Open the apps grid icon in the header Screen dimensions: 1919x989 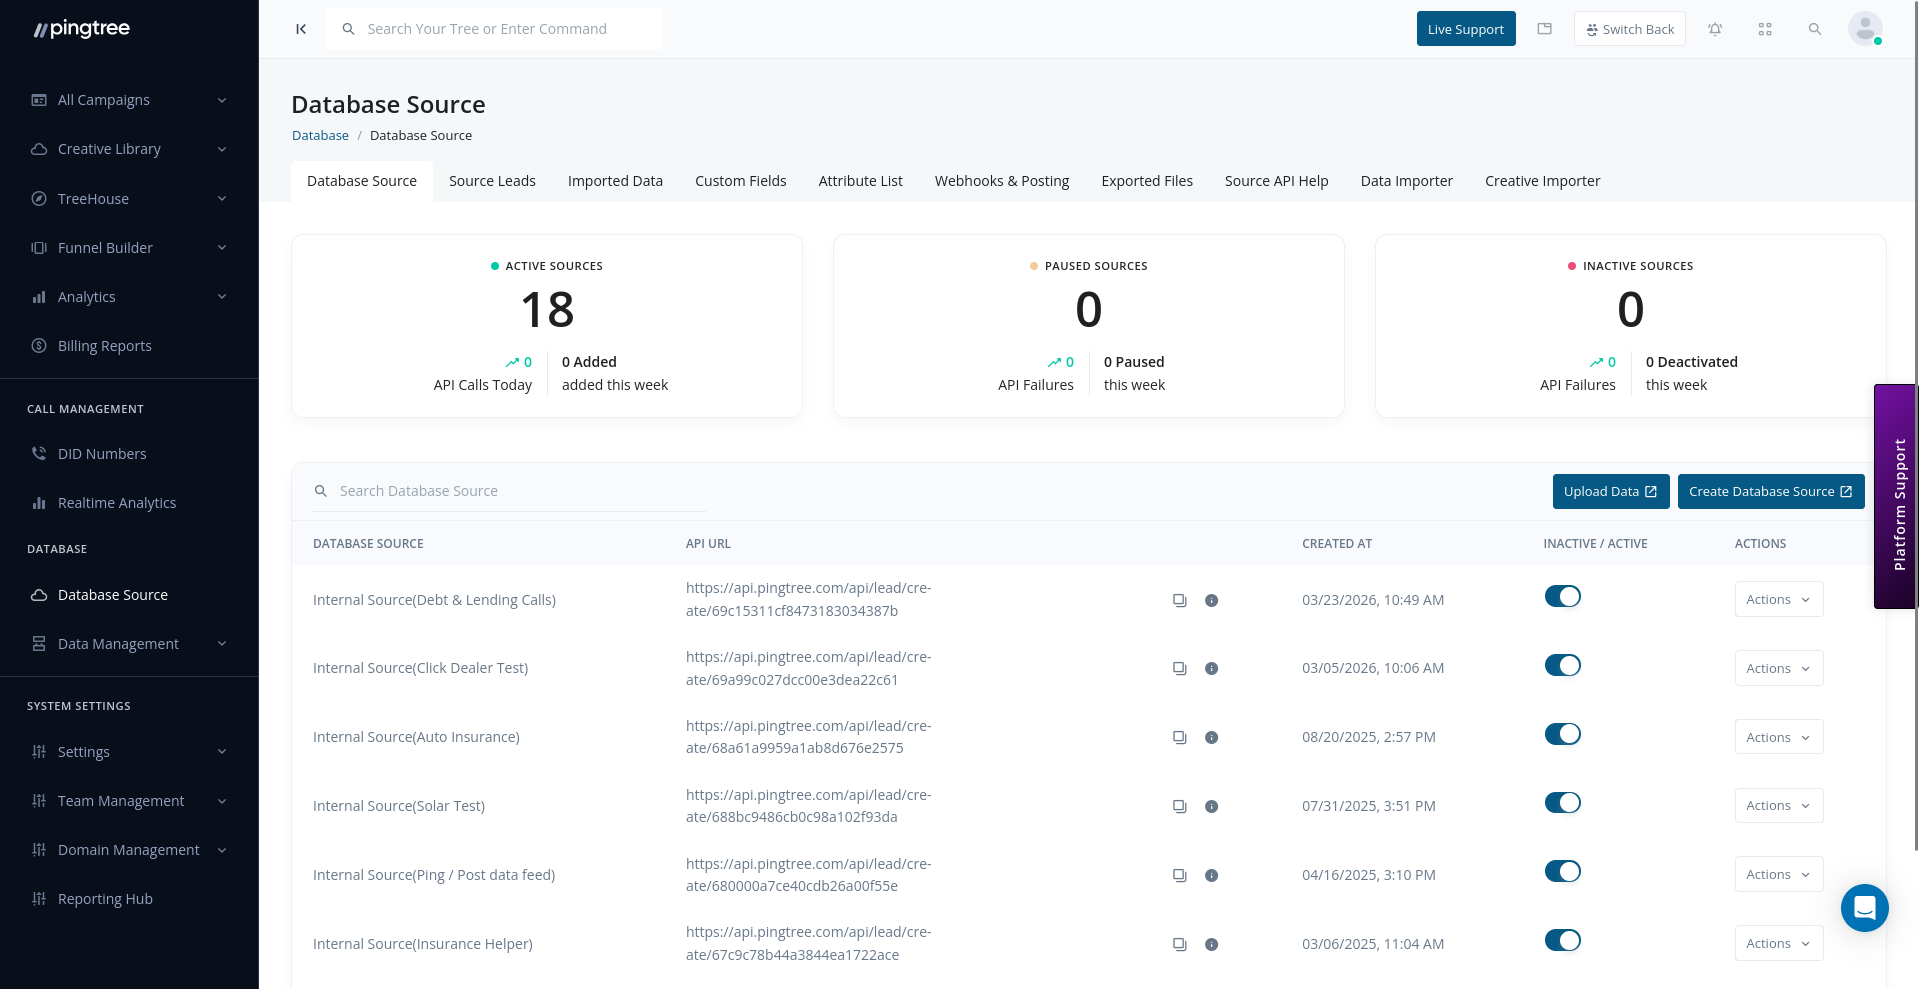point(1765,29)
